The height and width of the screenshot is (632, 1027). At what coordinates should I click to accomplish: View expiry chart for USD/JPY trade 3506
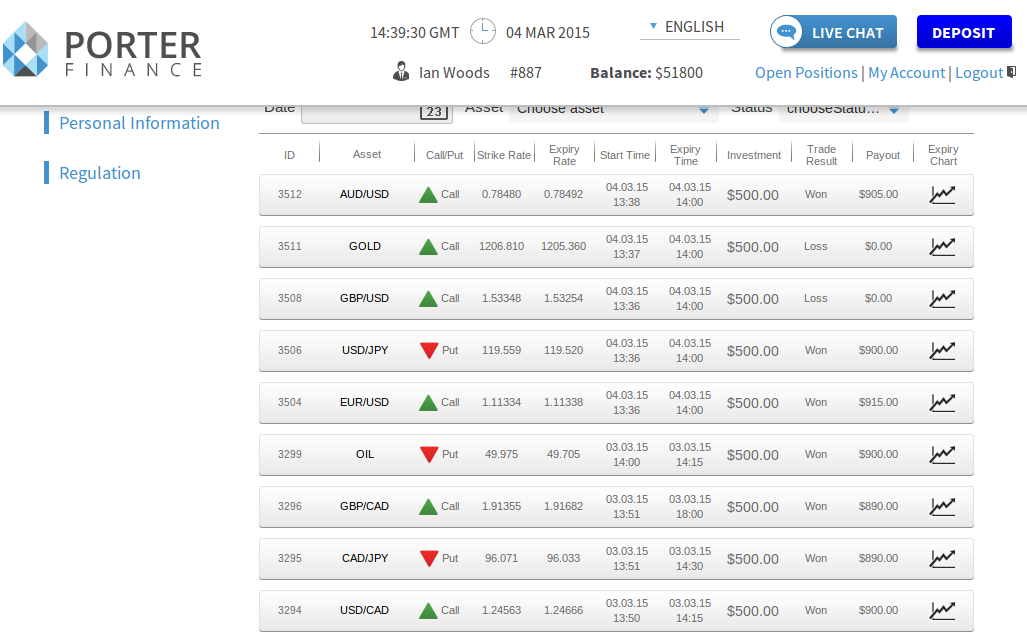(x=942, y=351)
